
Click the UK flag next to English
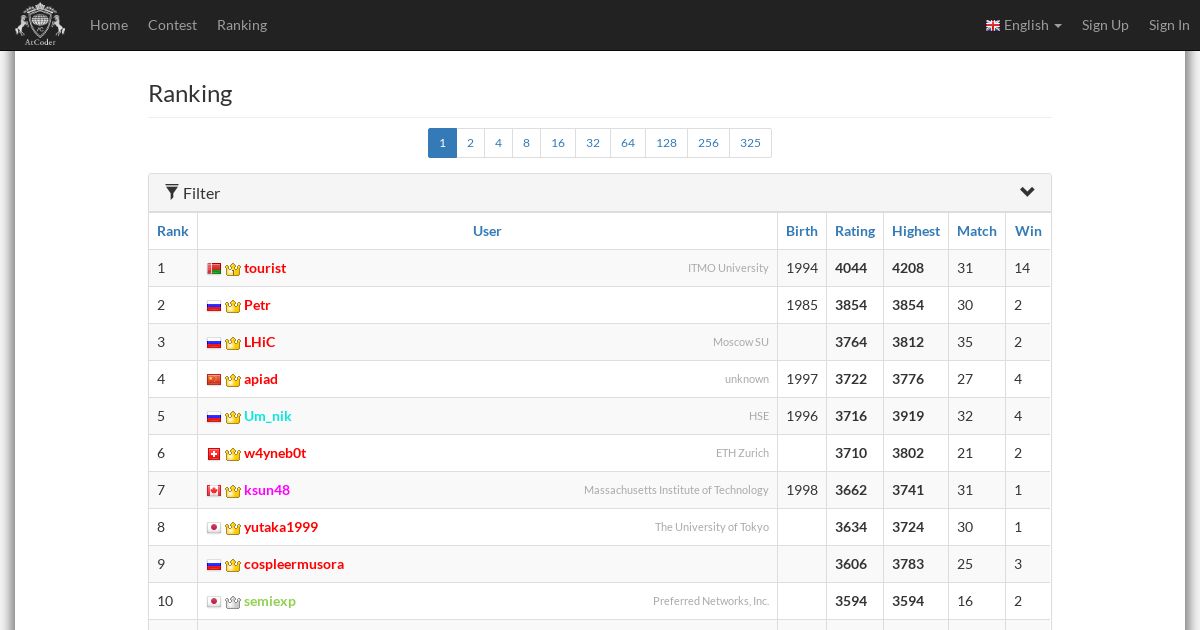993,25
